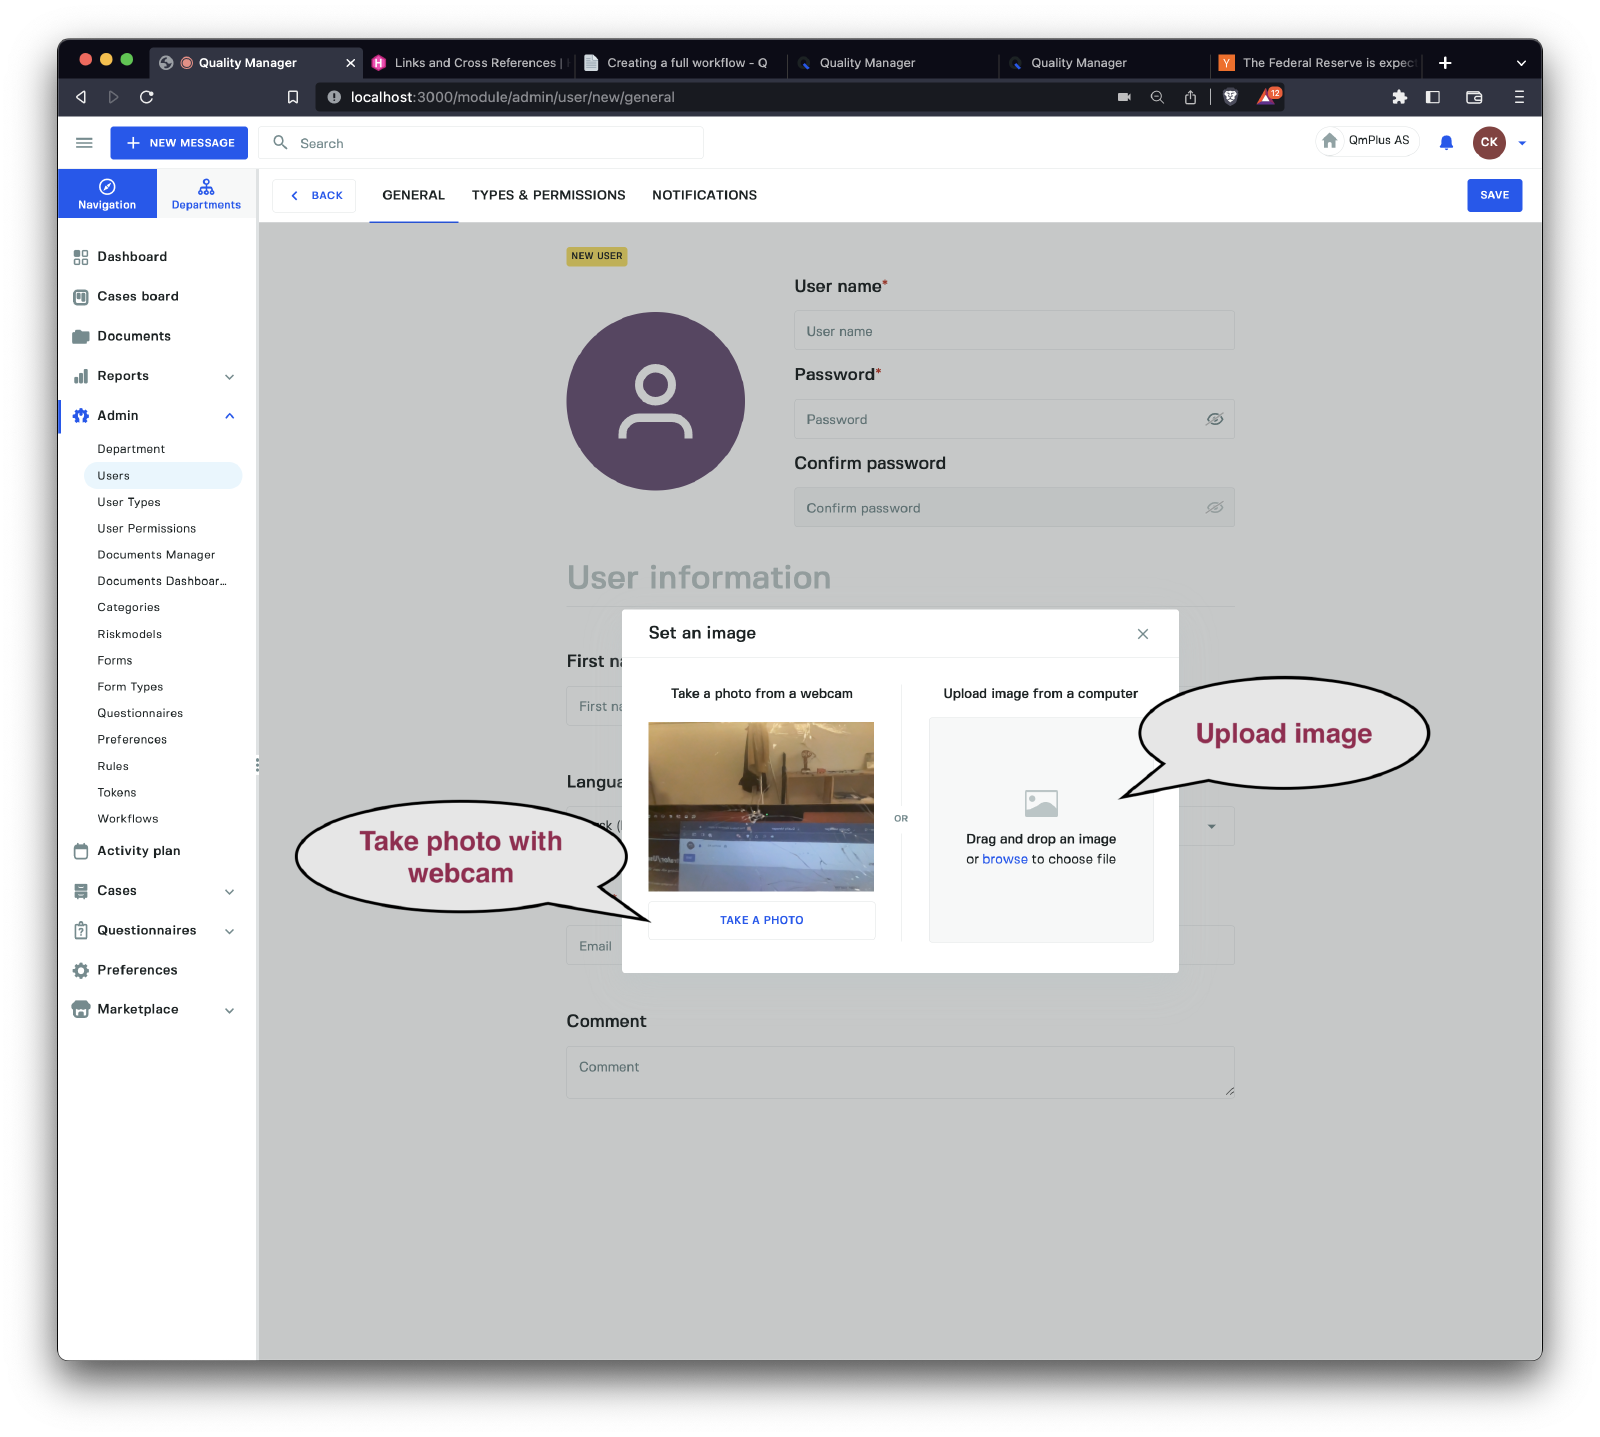The width and height of the screenshot is (1600, 1437).
Task: Toggle Confirm password visibility eye
Action: [1214, 508]
